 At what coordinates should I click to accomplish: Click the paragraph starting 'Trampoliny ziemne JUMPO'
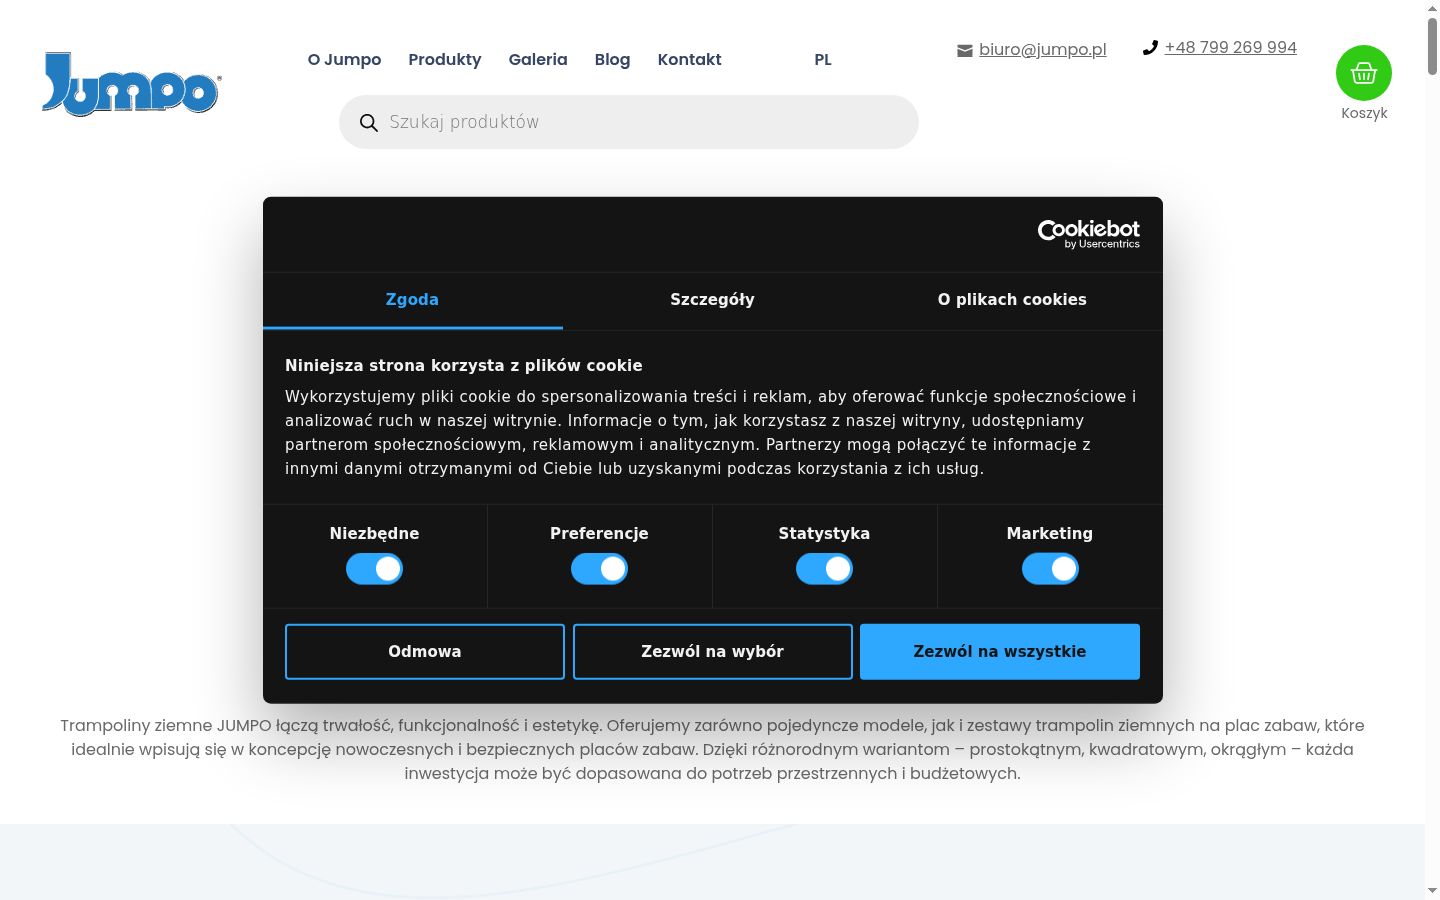pos(712,749)
